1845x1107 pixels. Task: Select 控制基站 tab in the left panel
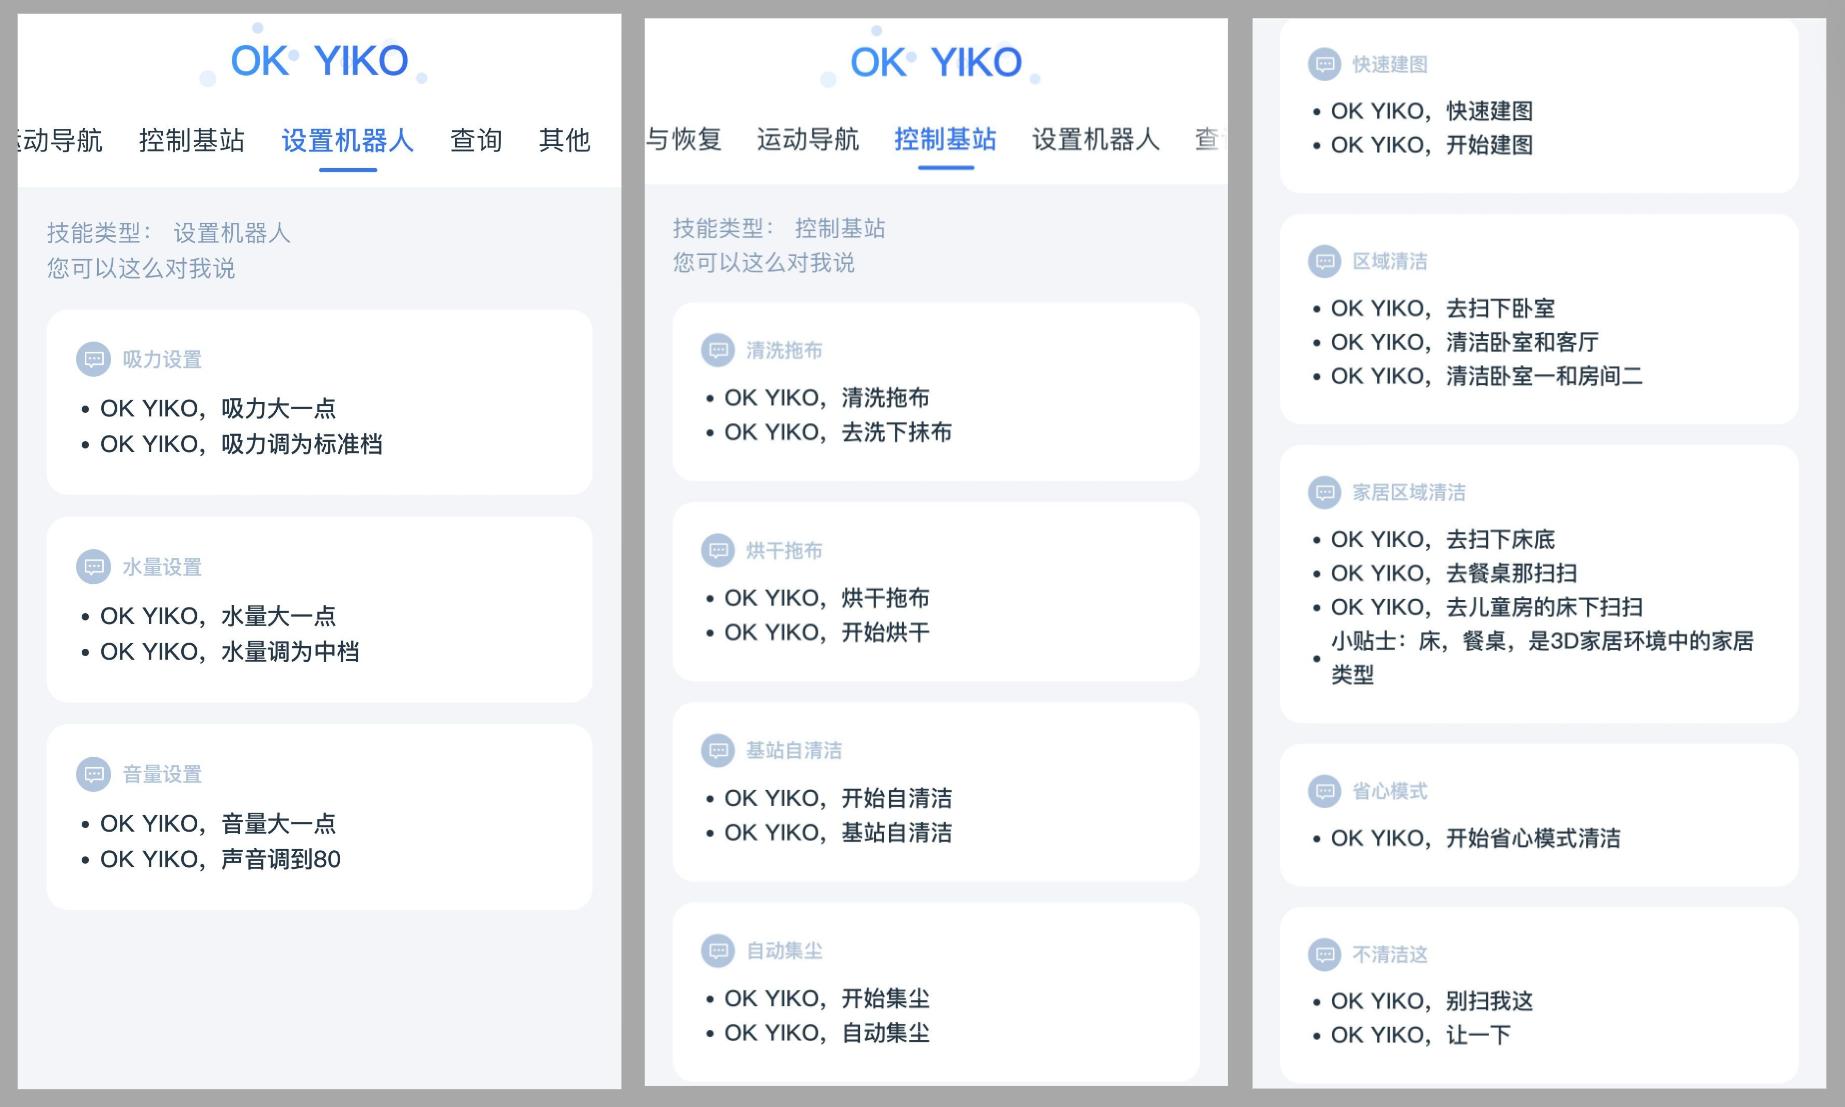pos(192,140)
